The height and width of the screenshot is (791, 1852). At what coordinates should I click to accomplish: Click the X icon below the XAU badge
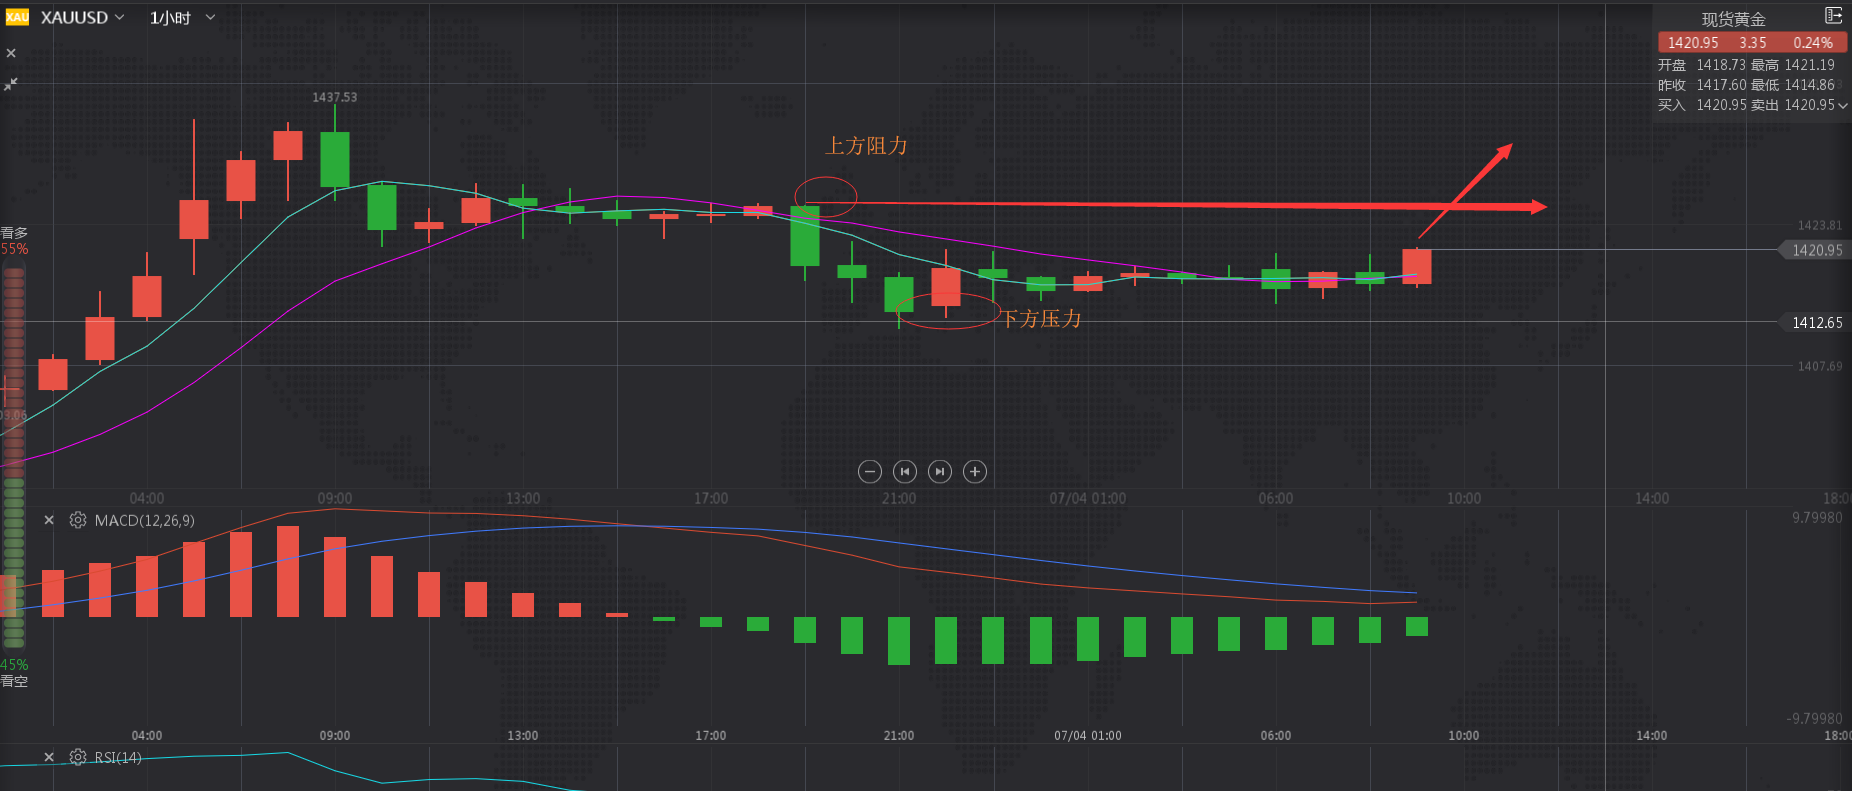11,53
